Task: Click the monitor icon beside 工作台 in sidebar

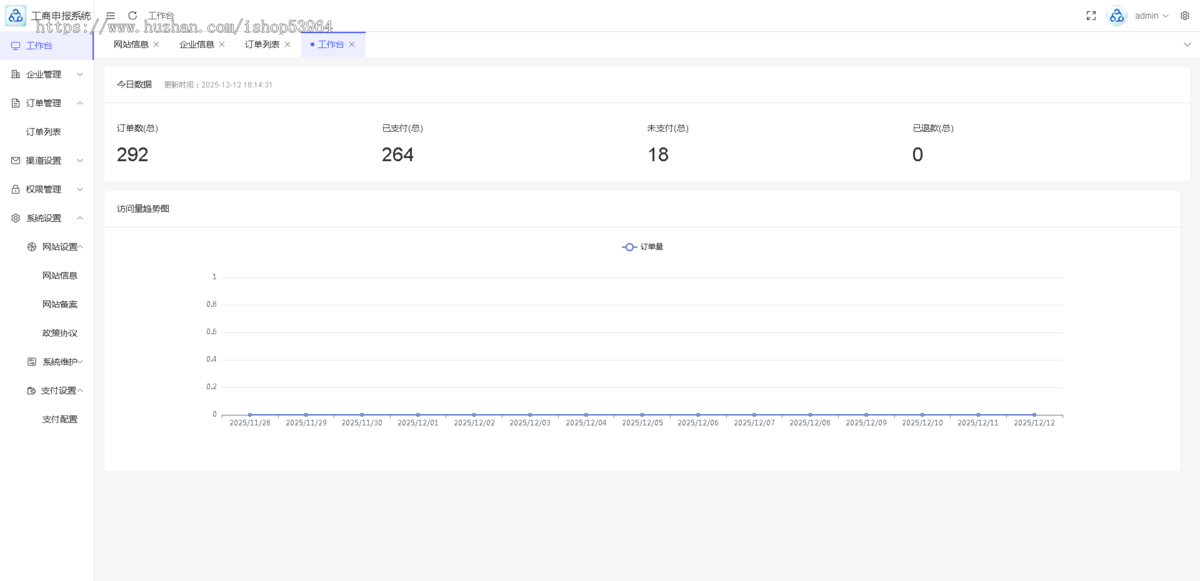Action: coord(15,46)
